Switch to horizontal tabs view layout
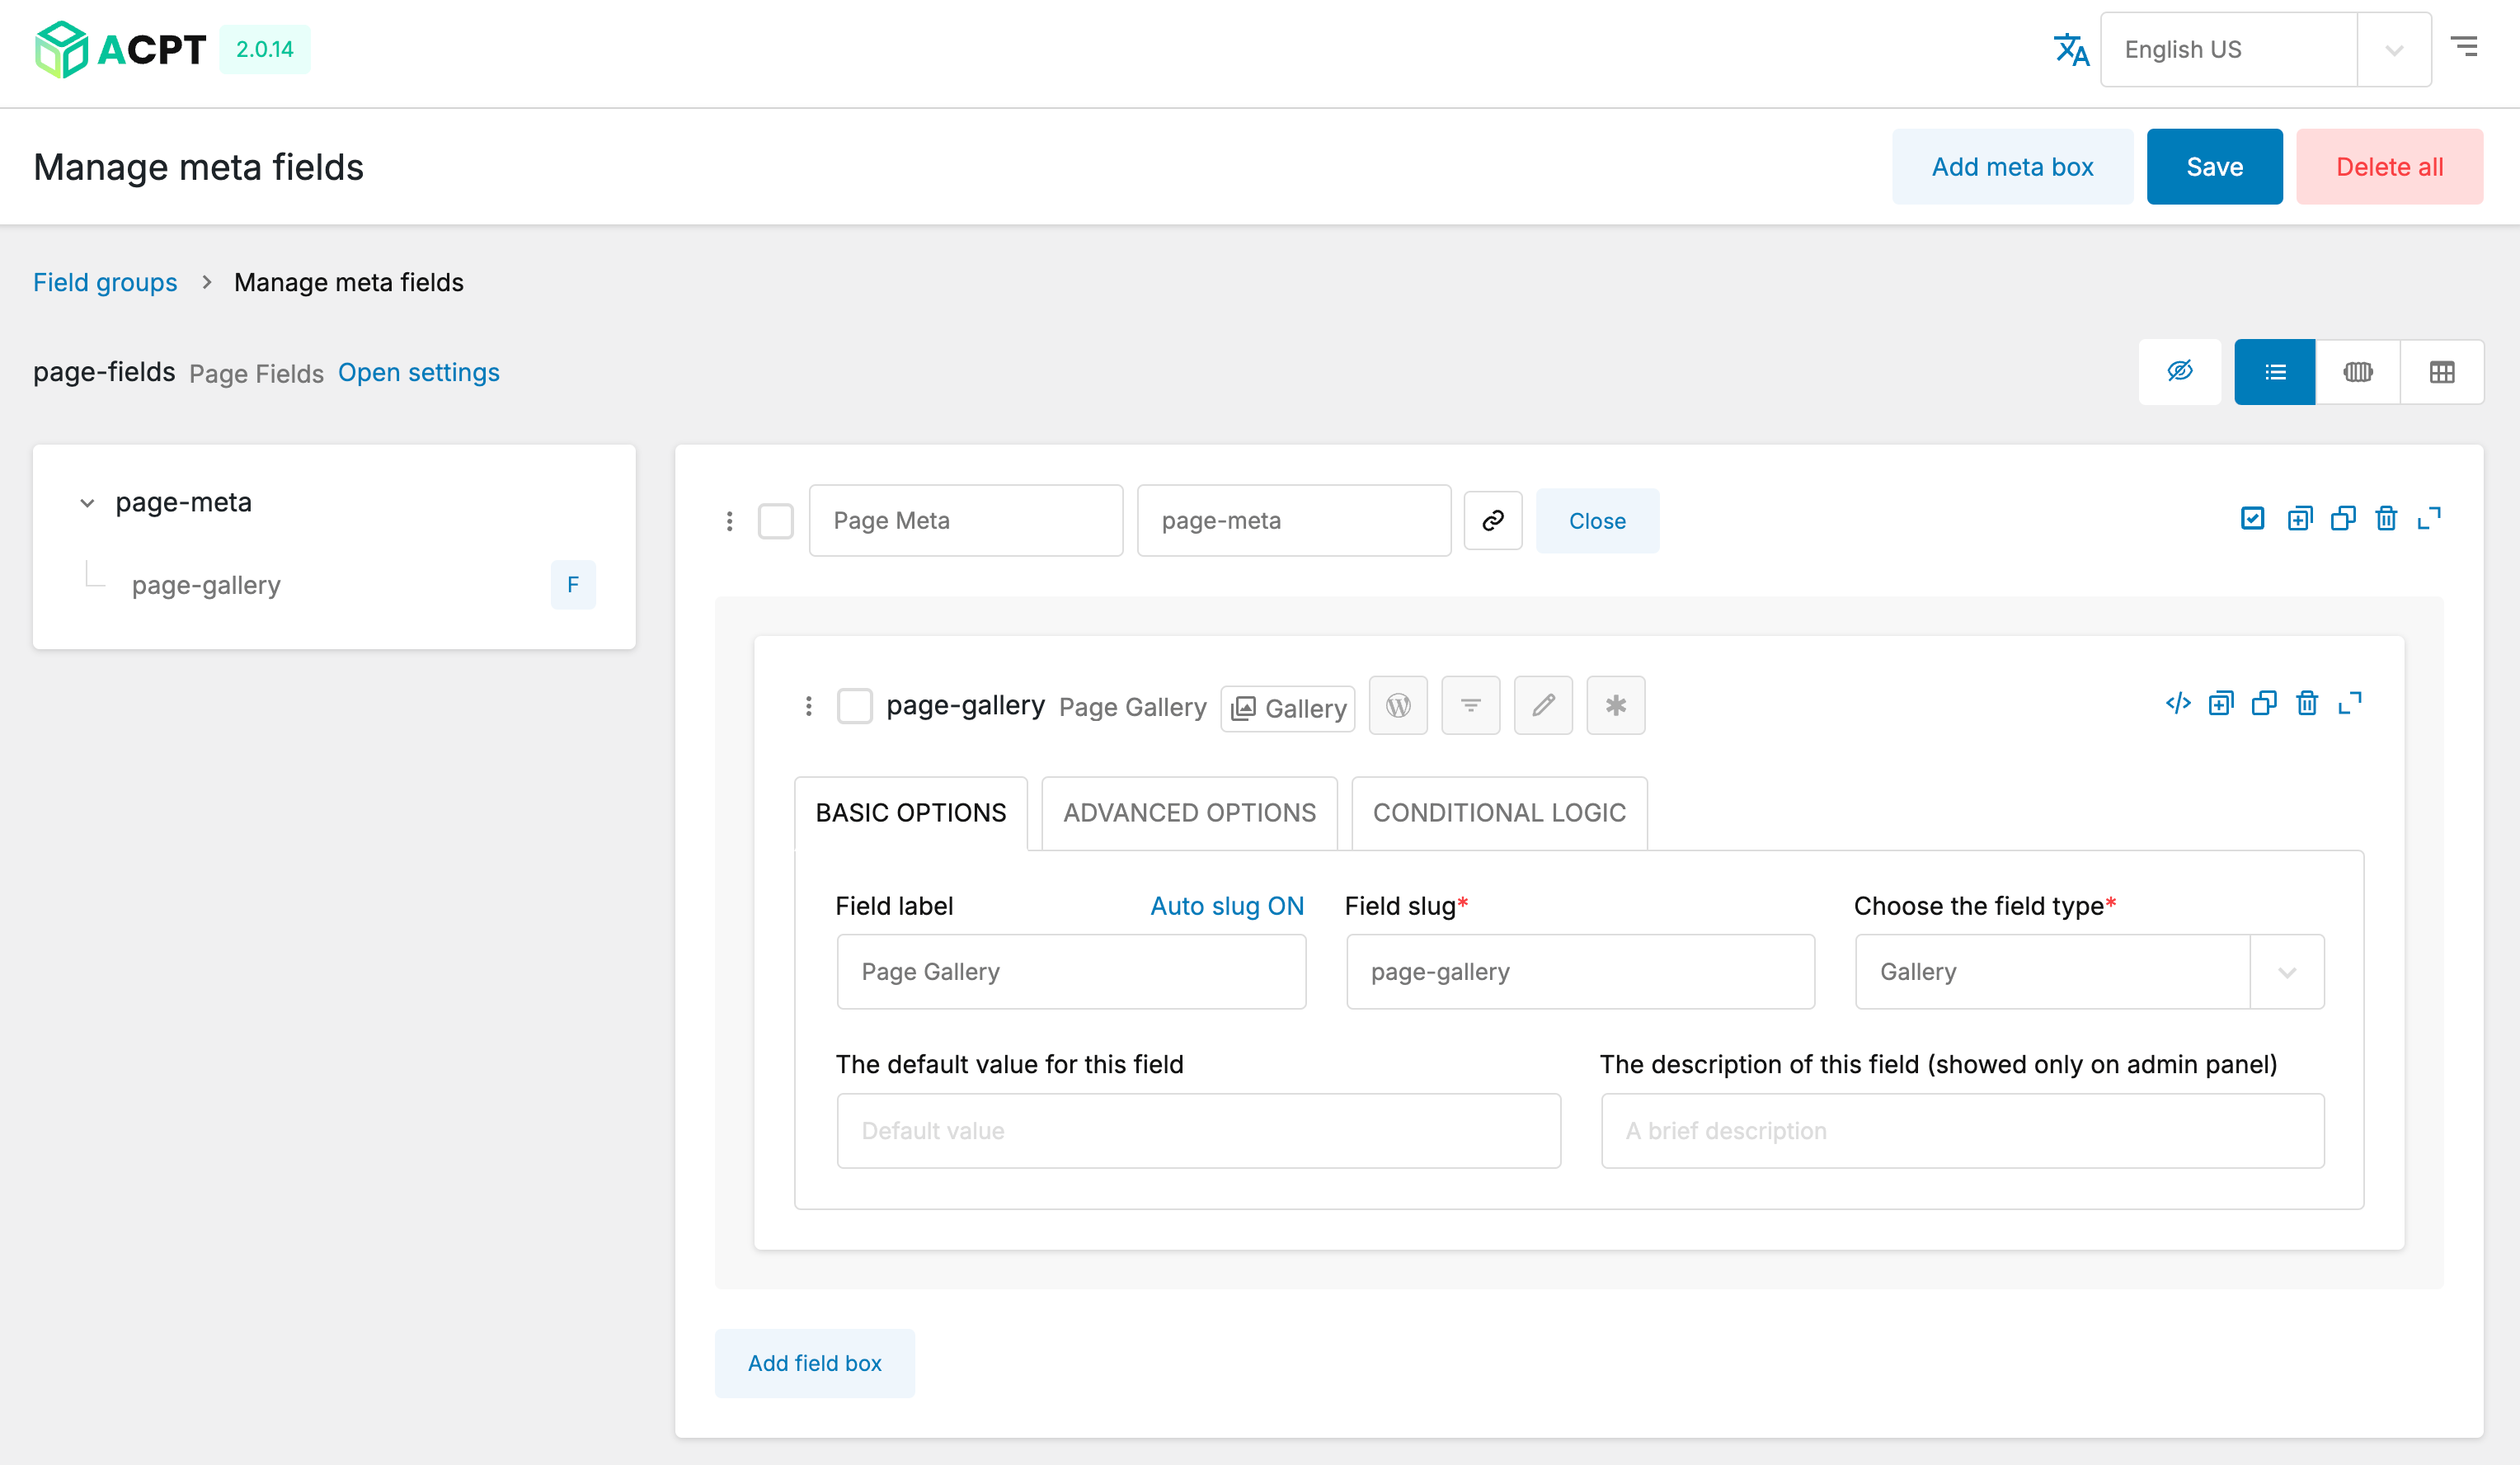 [2358, 372]
